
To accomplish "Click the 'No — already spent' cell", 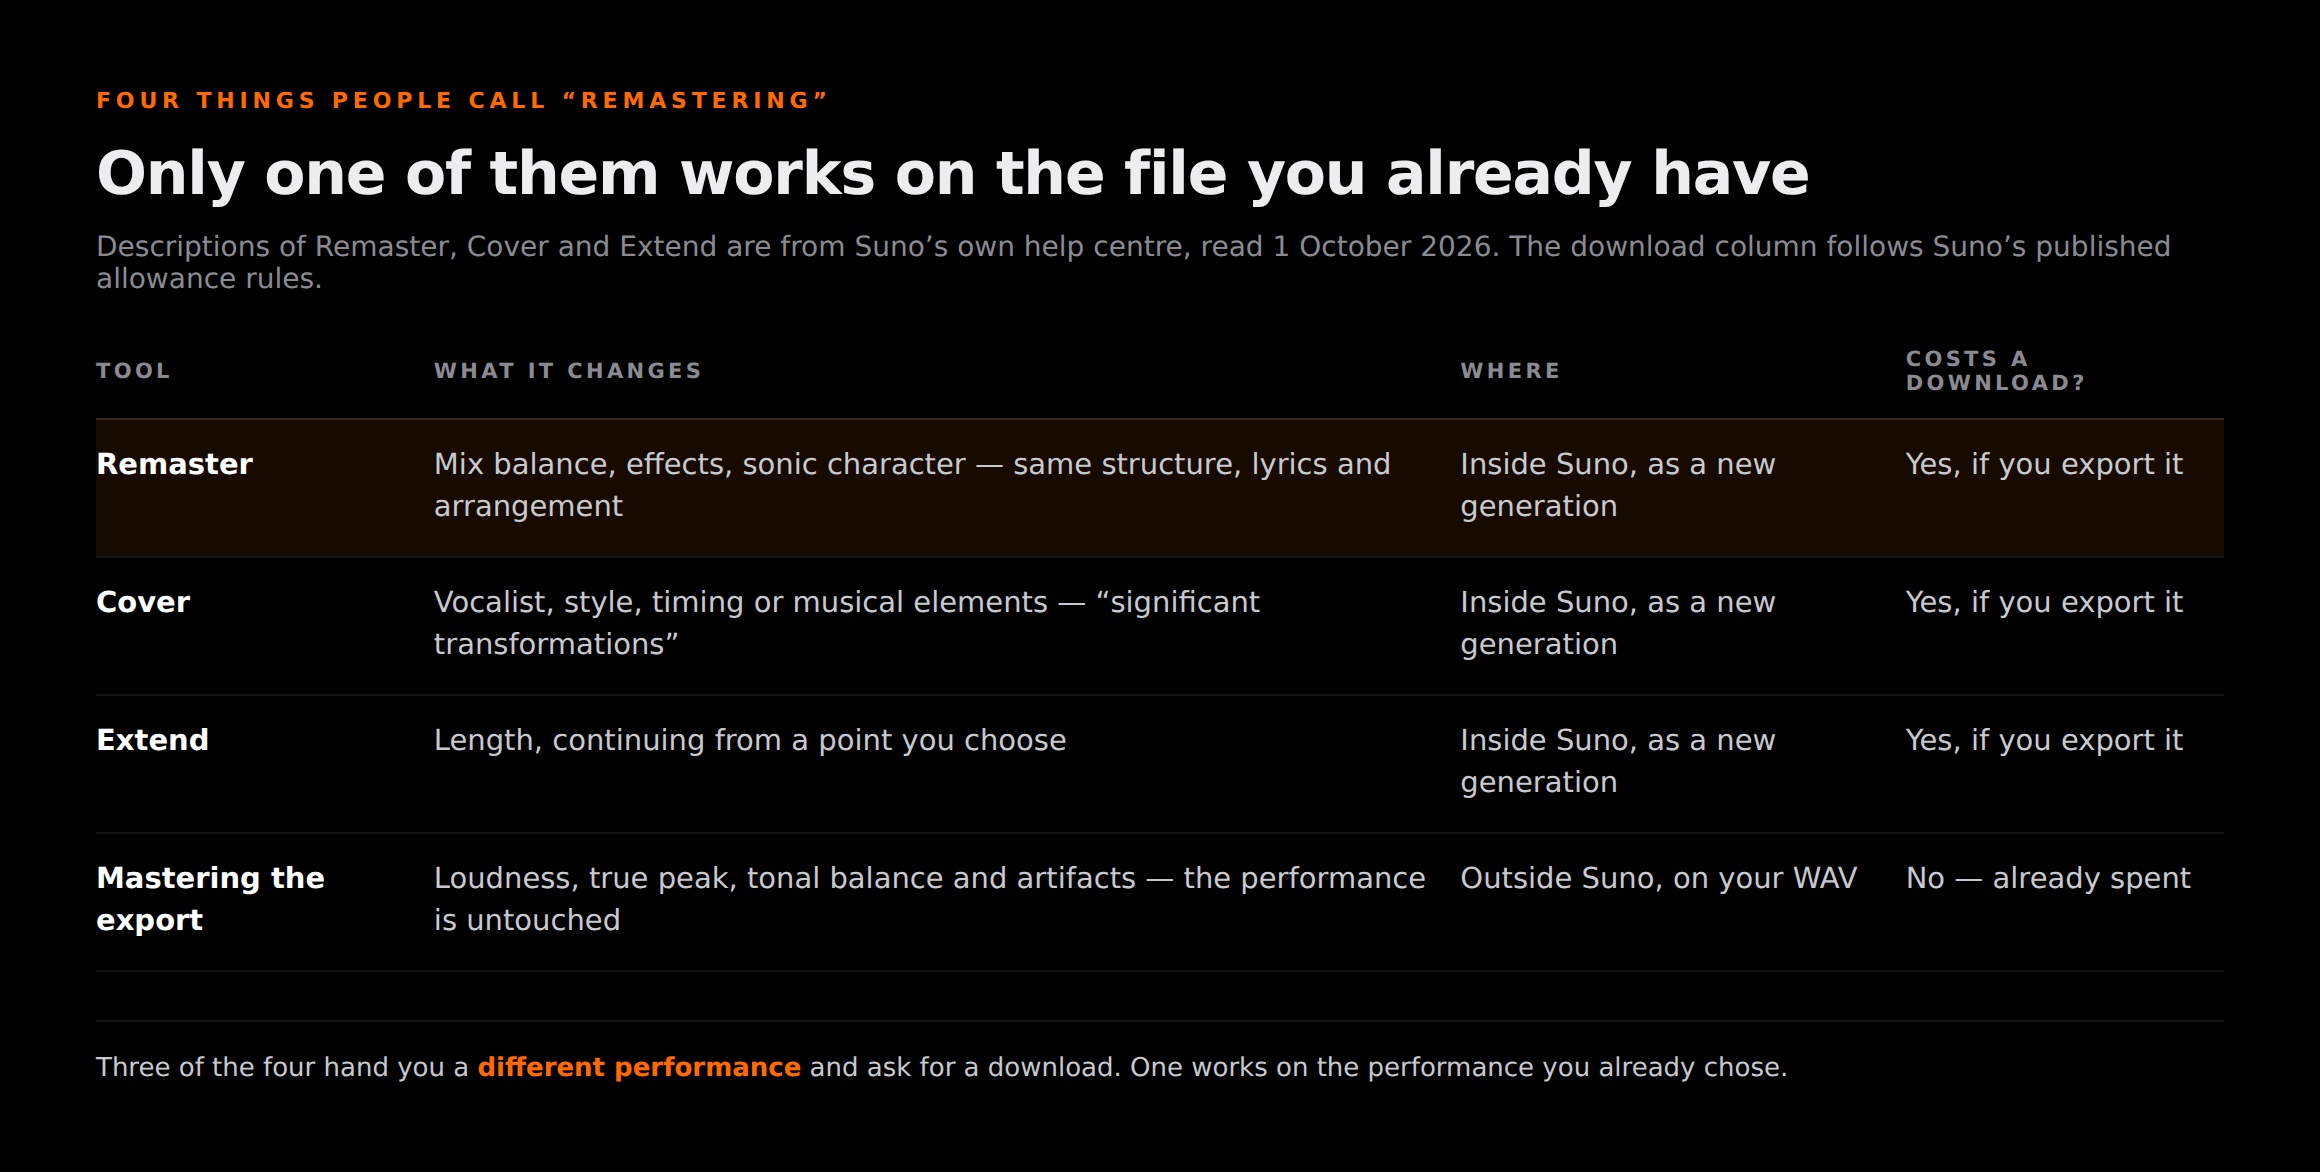I will [x=2048, y=878].
